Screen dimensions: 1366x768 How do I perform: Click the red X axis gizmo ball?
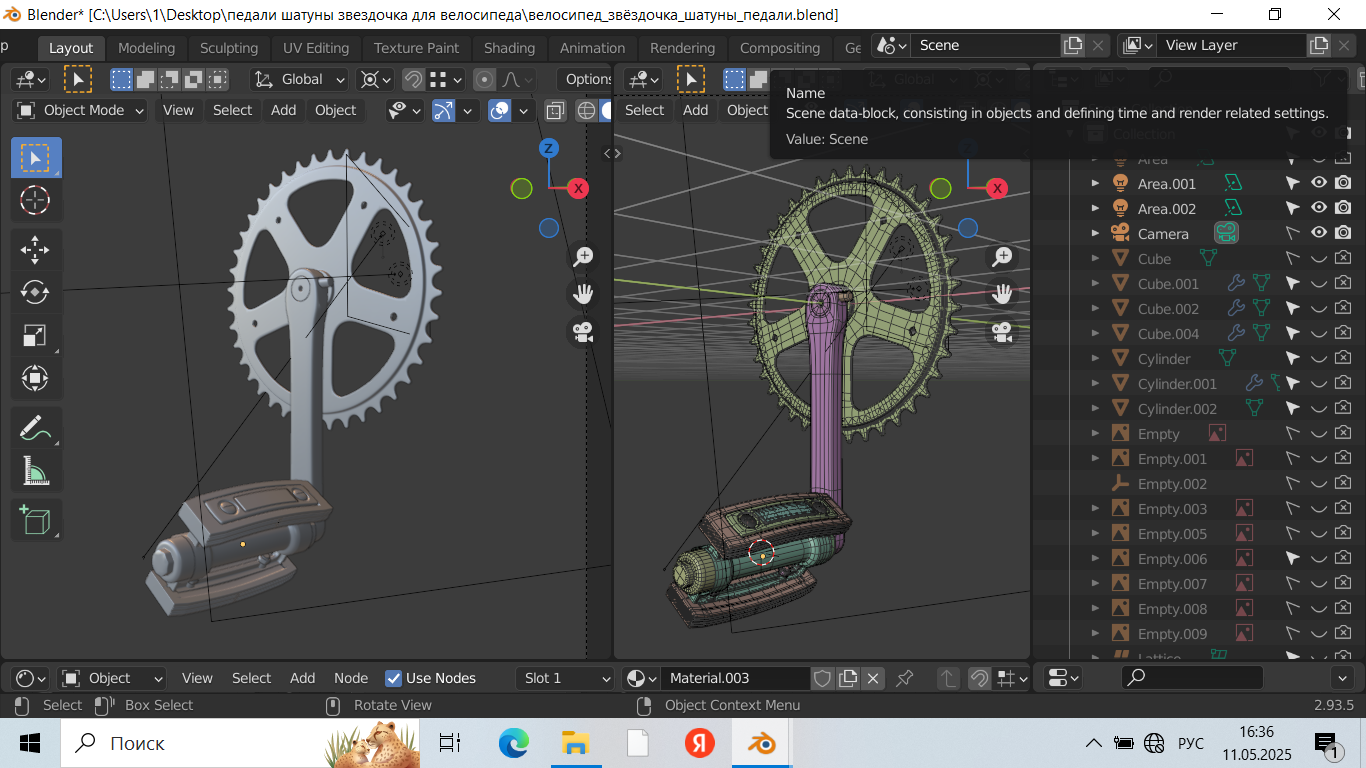click(x=577, y=188)
